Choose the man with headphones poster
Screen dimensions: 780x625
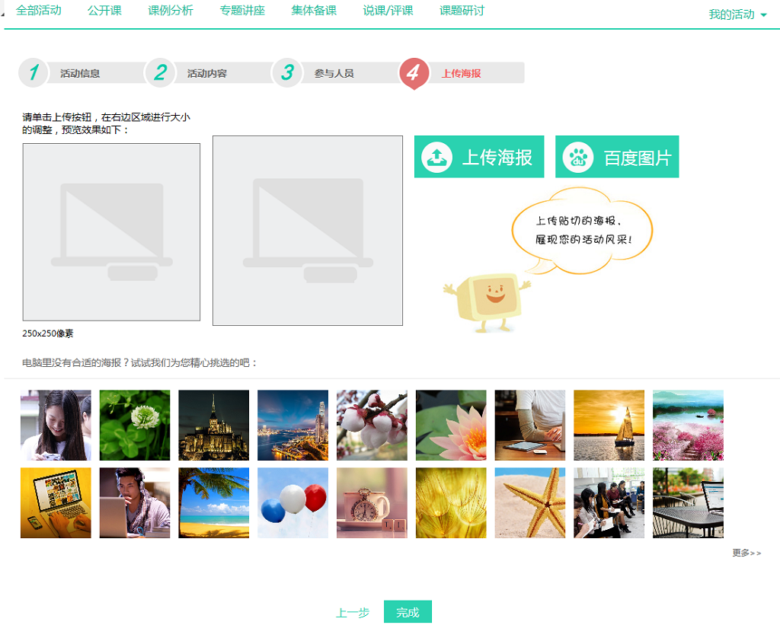coord(135,503)
